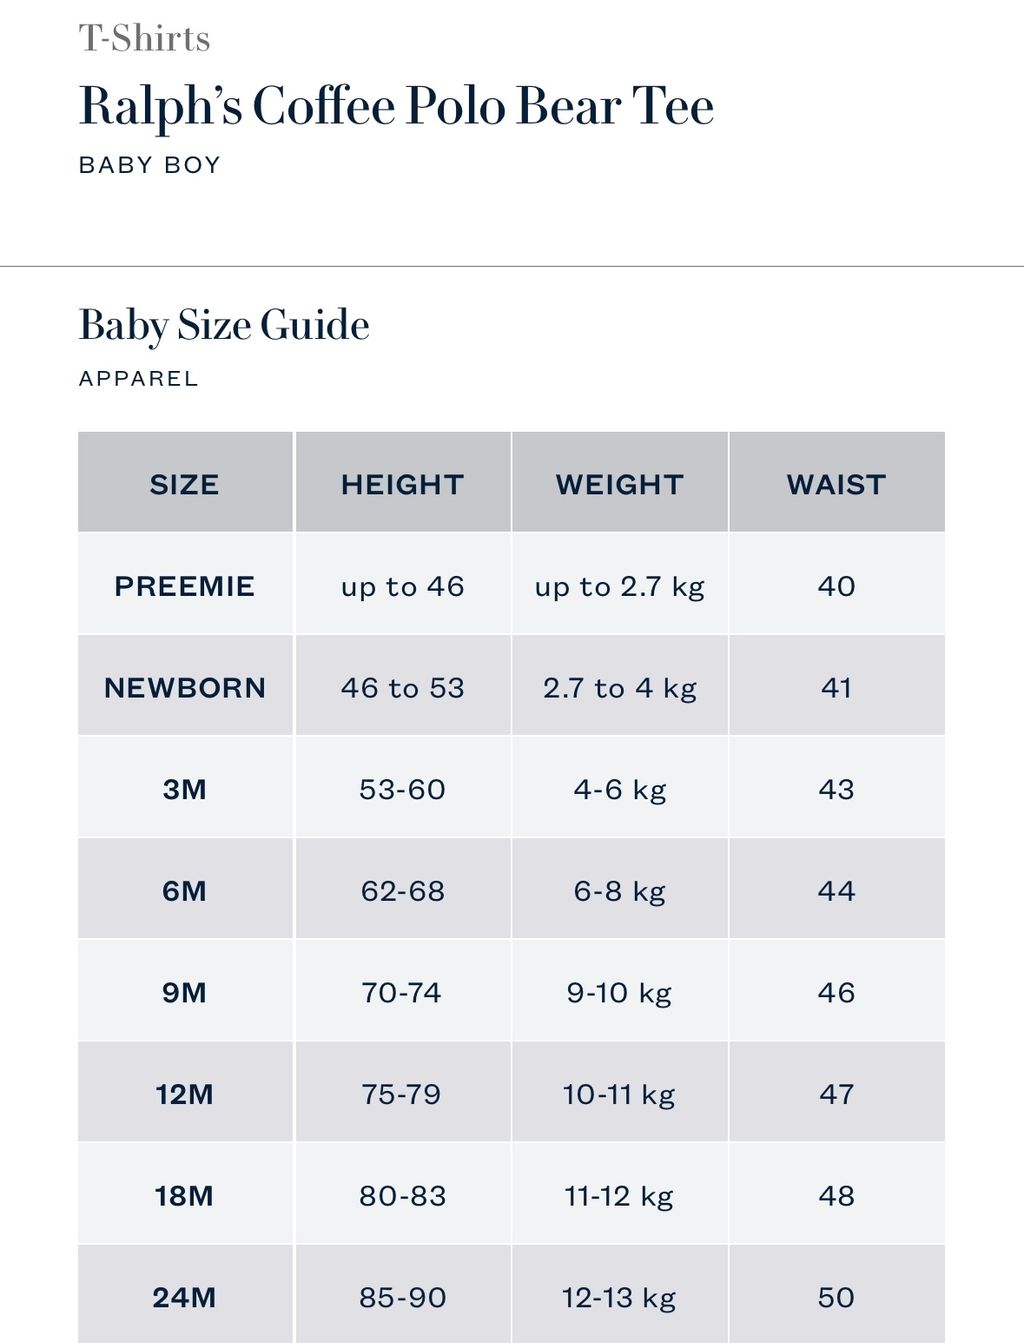Click the NEWBORN size row label

tap(185, 688)
